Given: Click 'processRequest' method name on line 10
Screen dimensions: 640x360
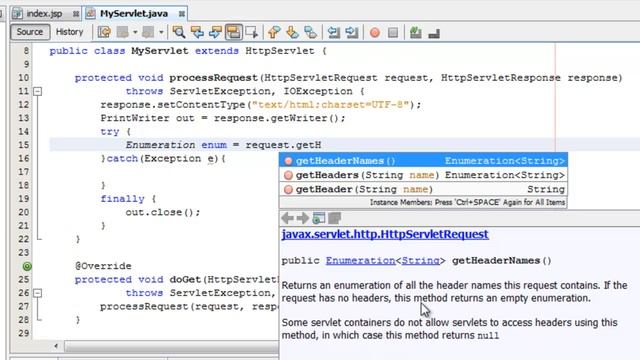Looking at the screenshot, I should (x=213, y=78).
